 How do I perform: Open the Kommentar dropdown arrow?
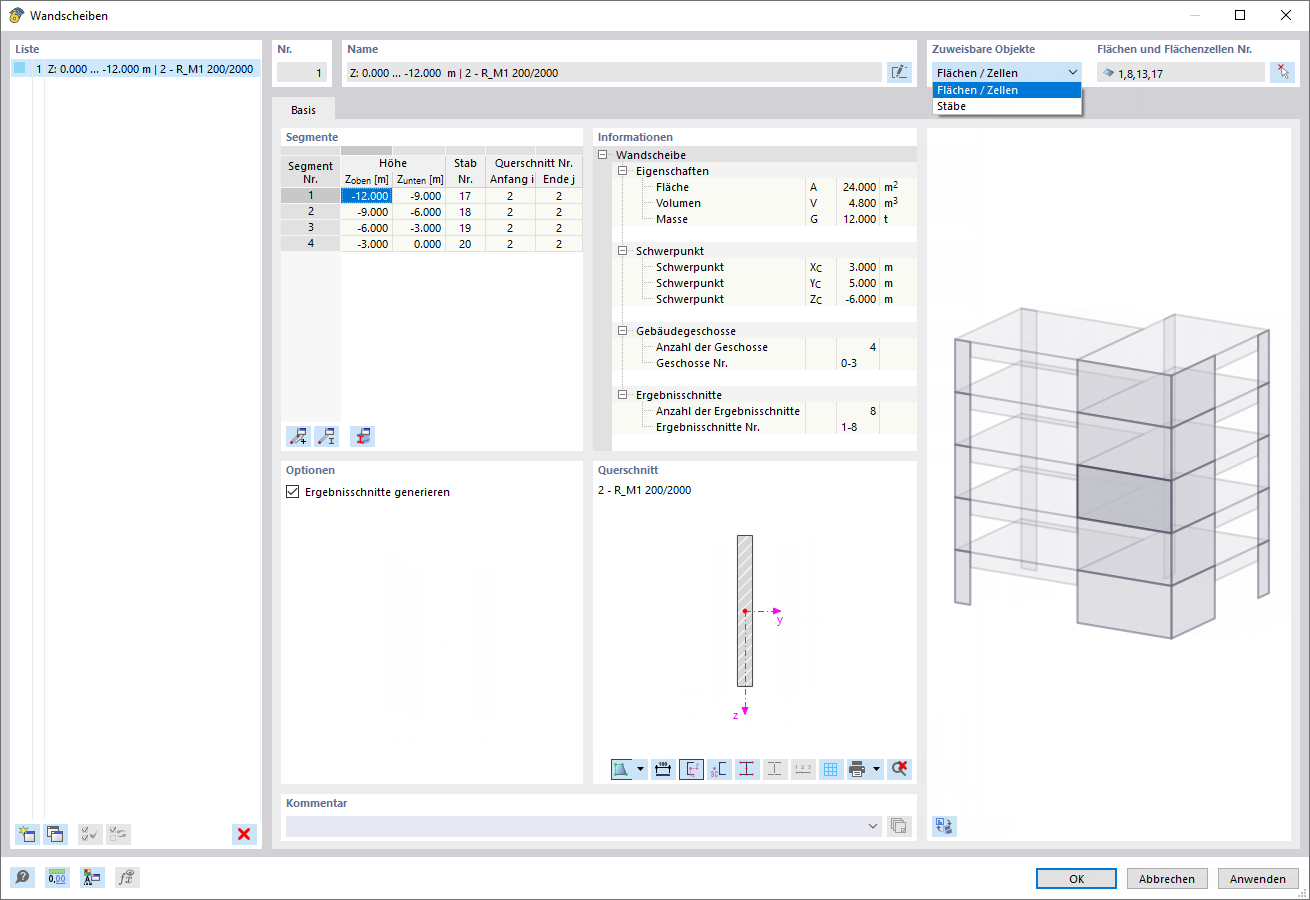pyautogui.click(x=872, y=826)
